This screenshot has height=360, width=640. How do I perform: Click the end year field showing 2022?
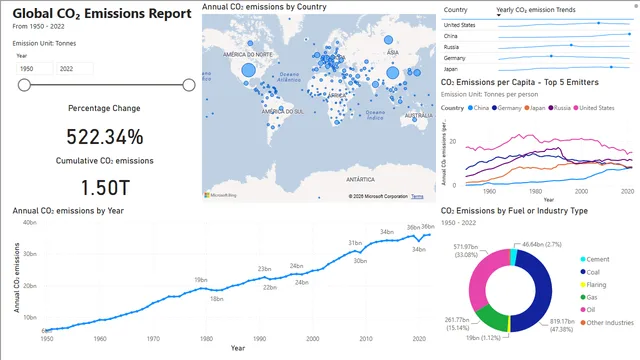[75, 69]
